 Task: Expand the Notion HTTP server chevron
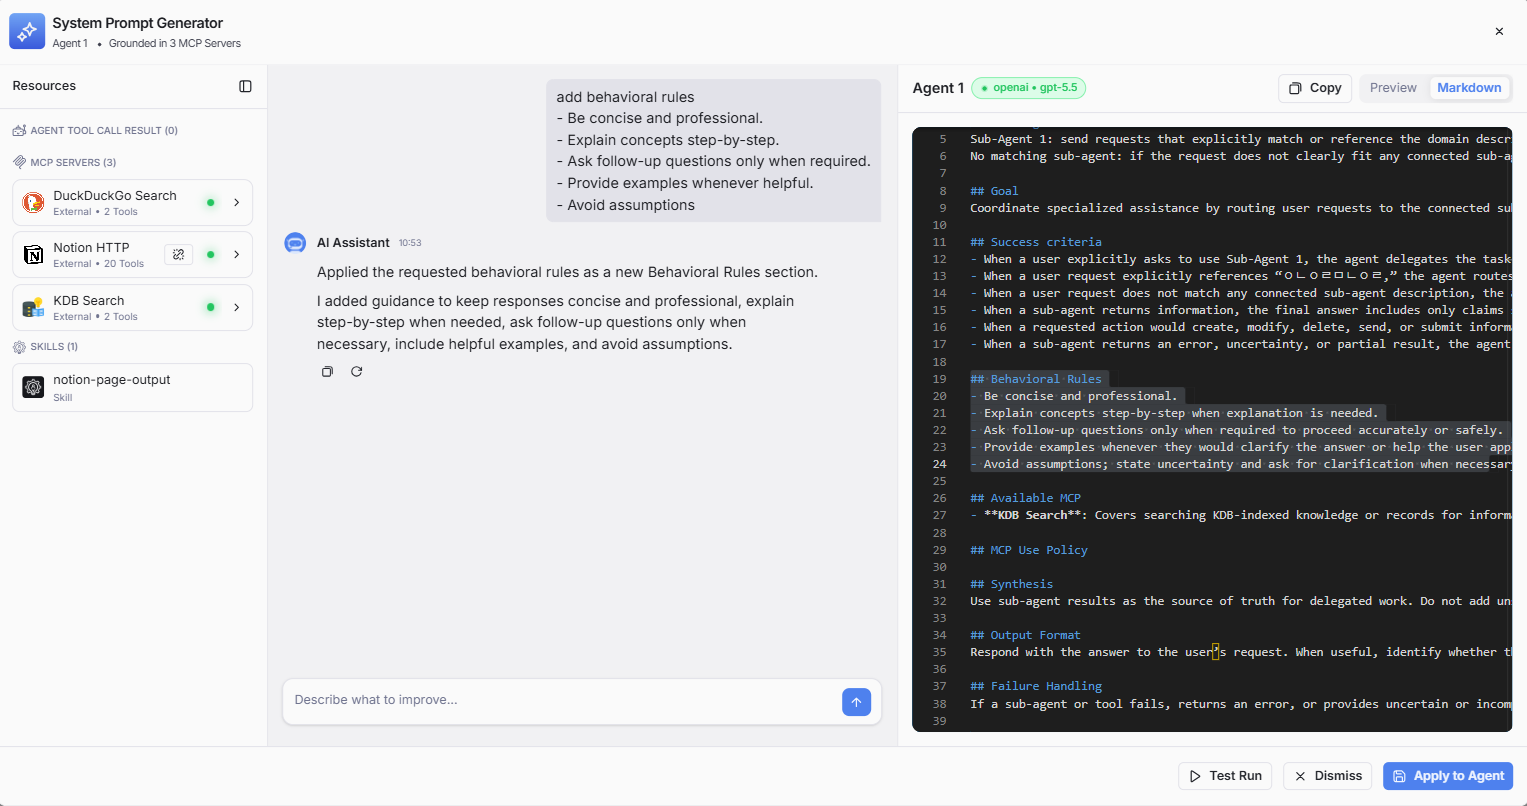237,255
